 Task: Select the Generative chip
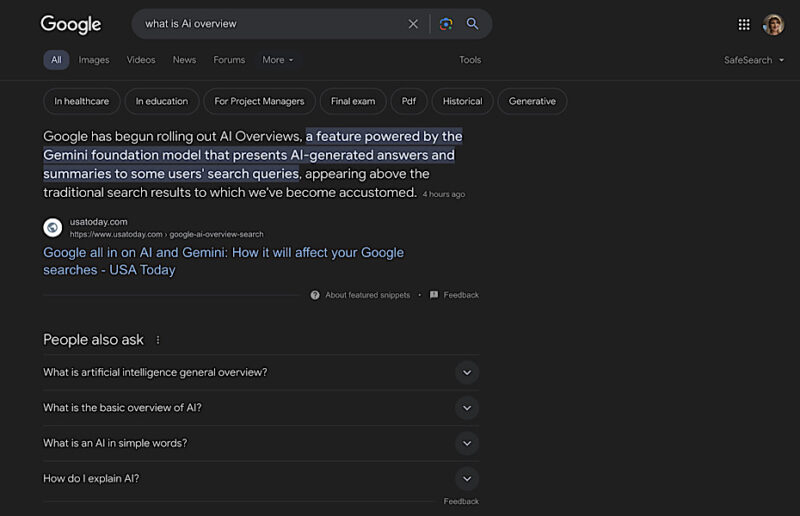click(x=532, y=101)
